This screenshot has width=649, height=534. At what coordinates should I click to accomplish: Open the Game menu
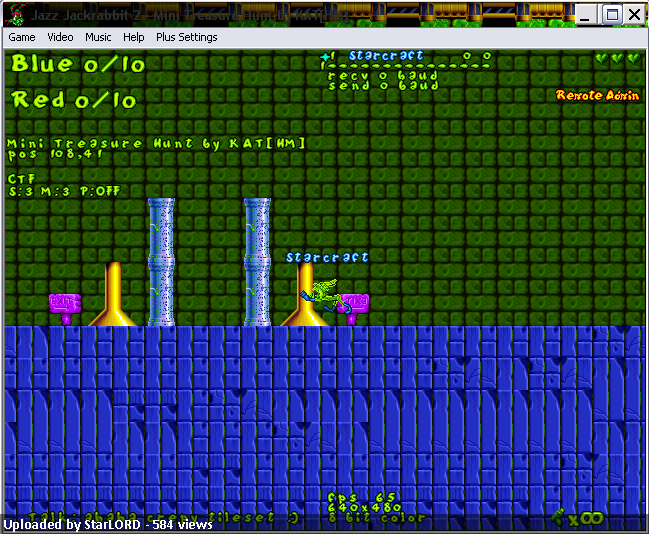coord(22,37)
